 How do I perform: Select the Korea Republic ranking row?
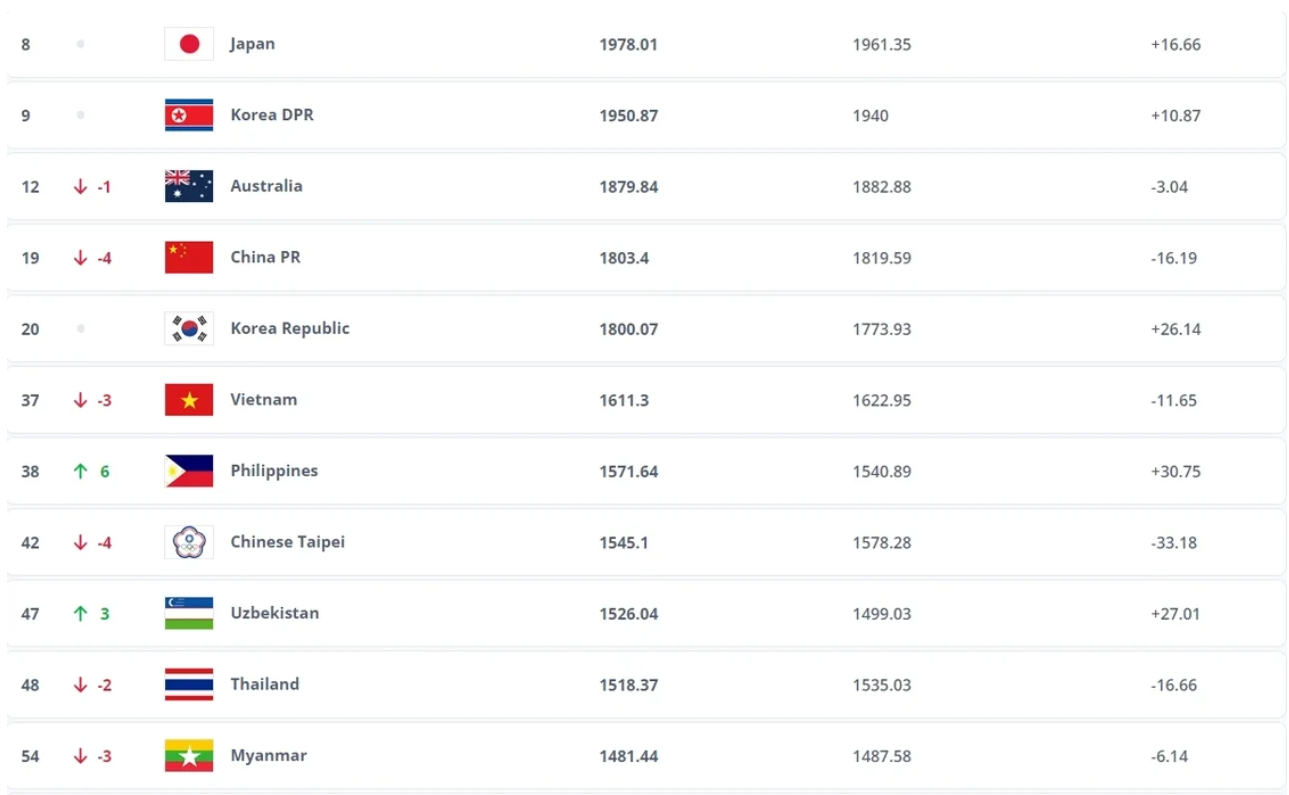646,328
